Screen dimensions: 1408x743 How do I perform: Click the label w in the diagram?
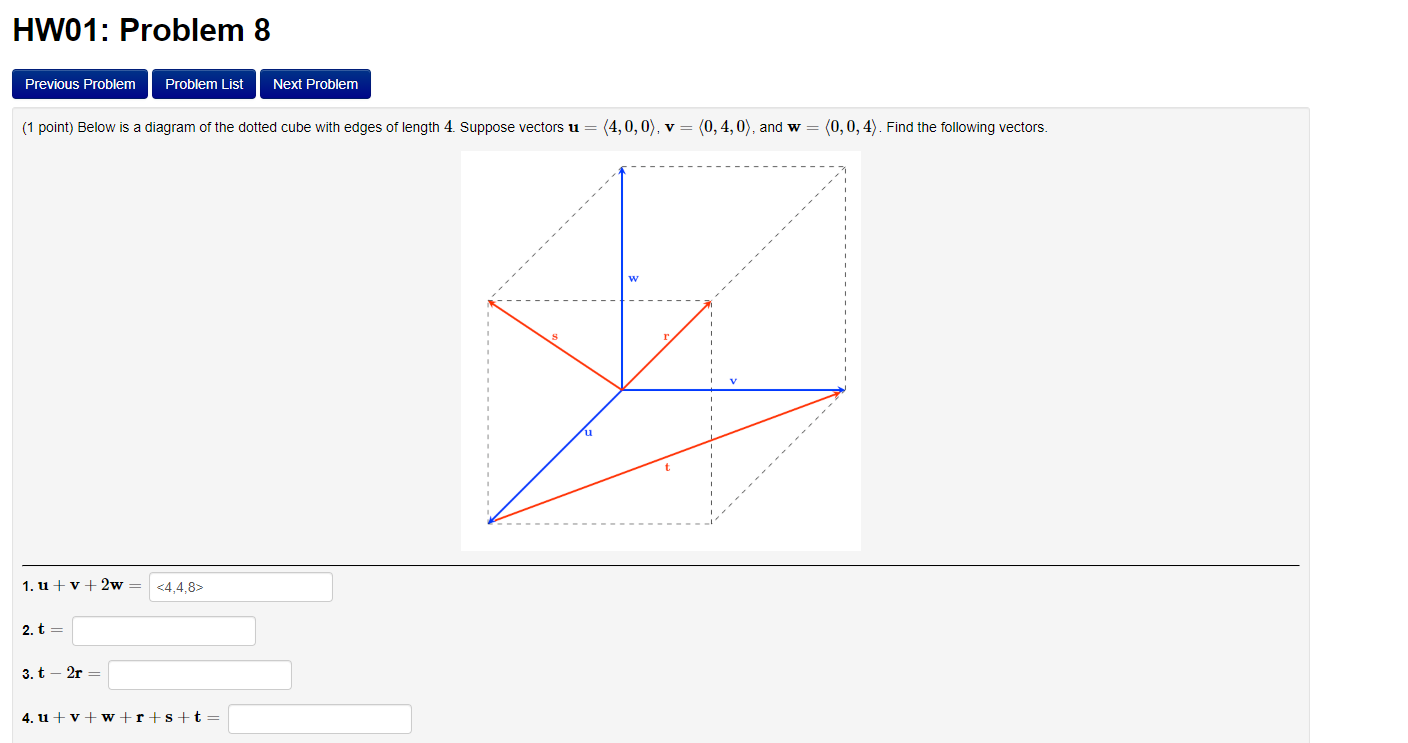[633, 277]
